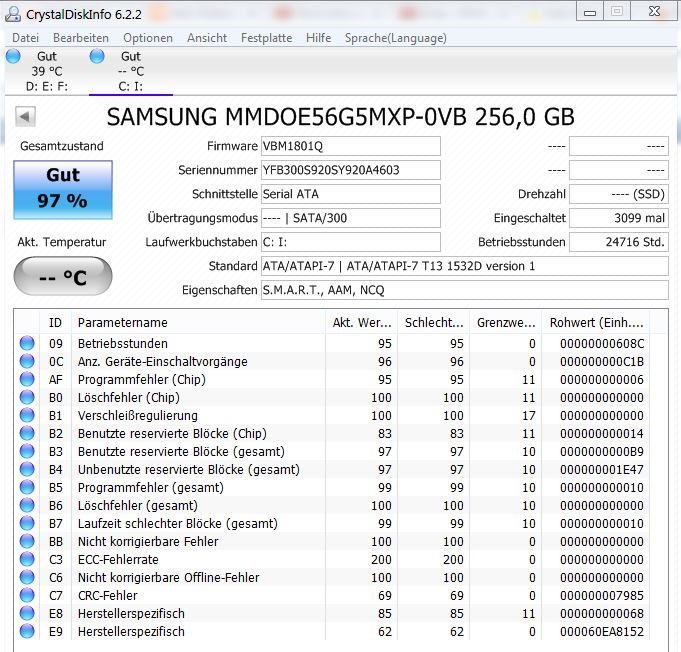Click the Übertragungsmodus field SATA/300

350,218
